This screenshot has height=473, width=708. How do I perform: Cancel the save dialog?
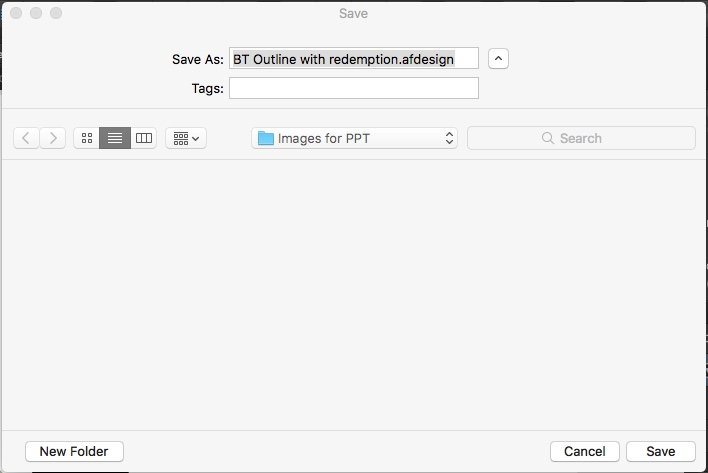(585, 451)
